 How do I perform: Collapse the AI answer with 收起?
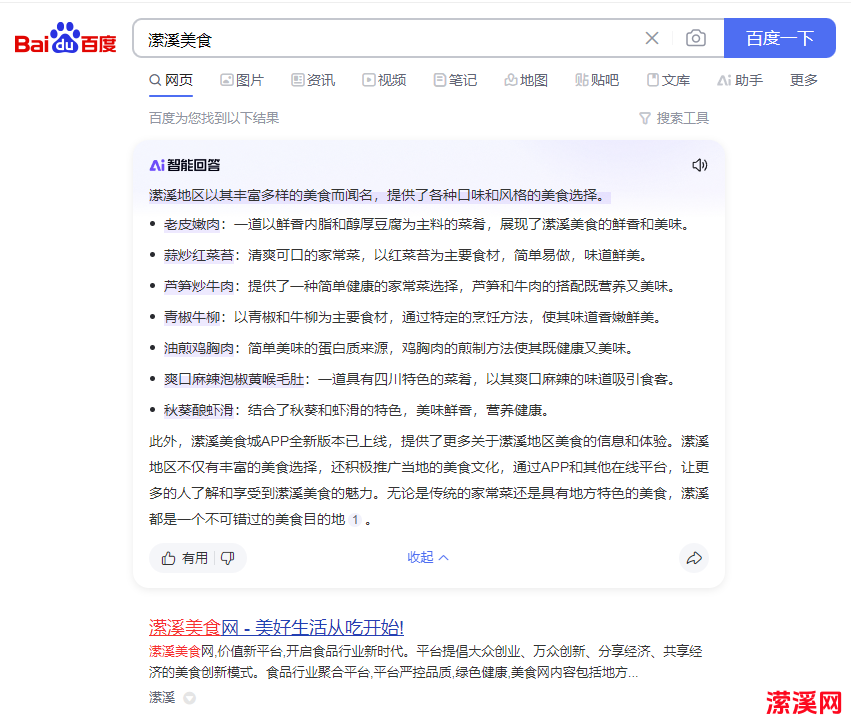click(428, 558)
